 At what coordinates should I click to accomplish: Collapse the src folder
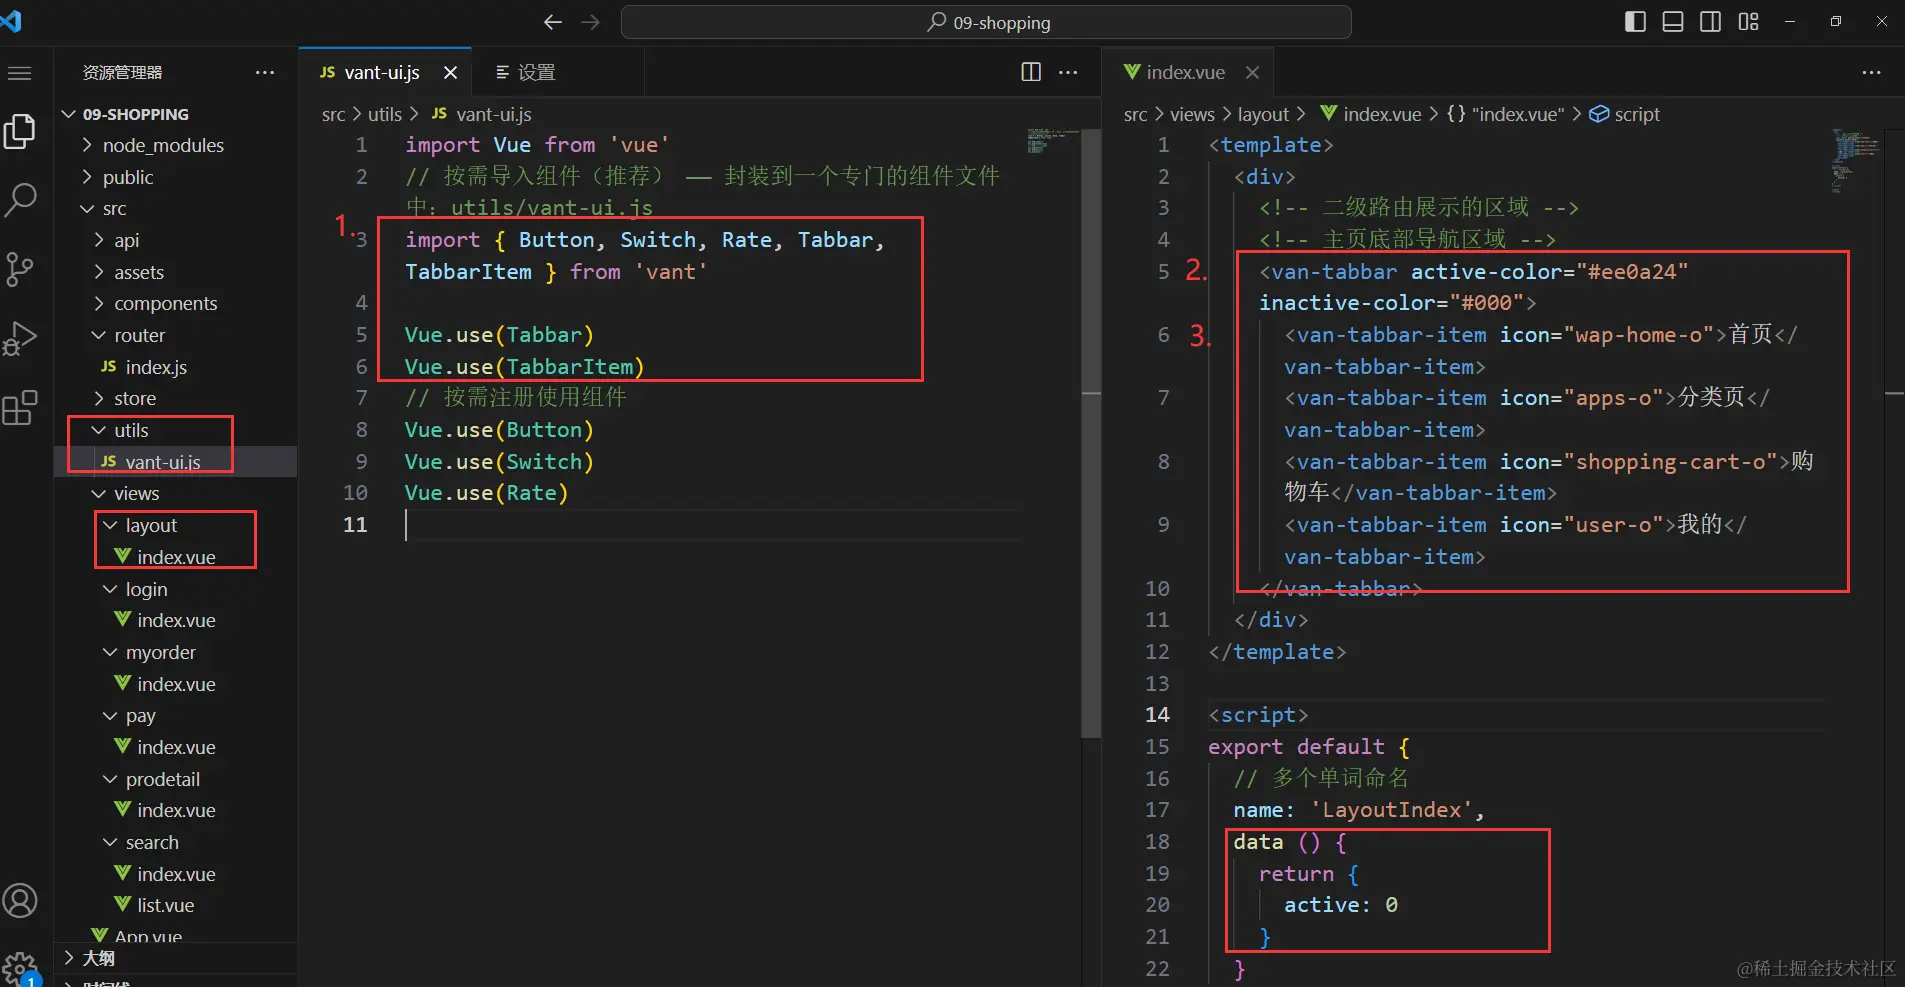175,209
